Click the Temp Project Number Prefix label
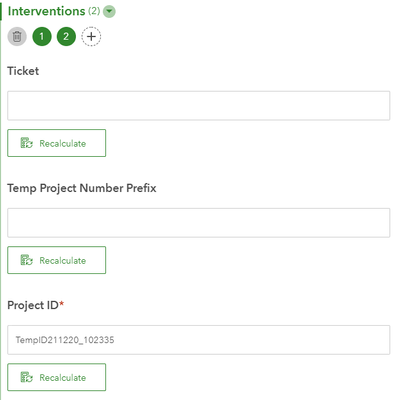This screenshot has width=397, height=400. coord(82,188)
